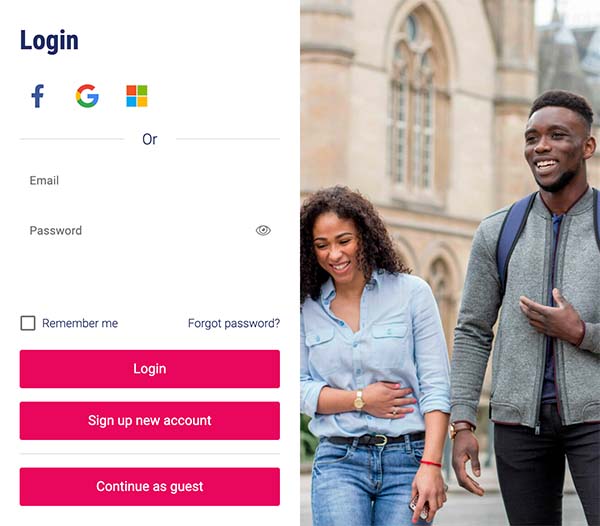This screenshot has width=600, height=526.
Task: Focus the Email input field
Action: pyautogui.click(x=150, y=180)
